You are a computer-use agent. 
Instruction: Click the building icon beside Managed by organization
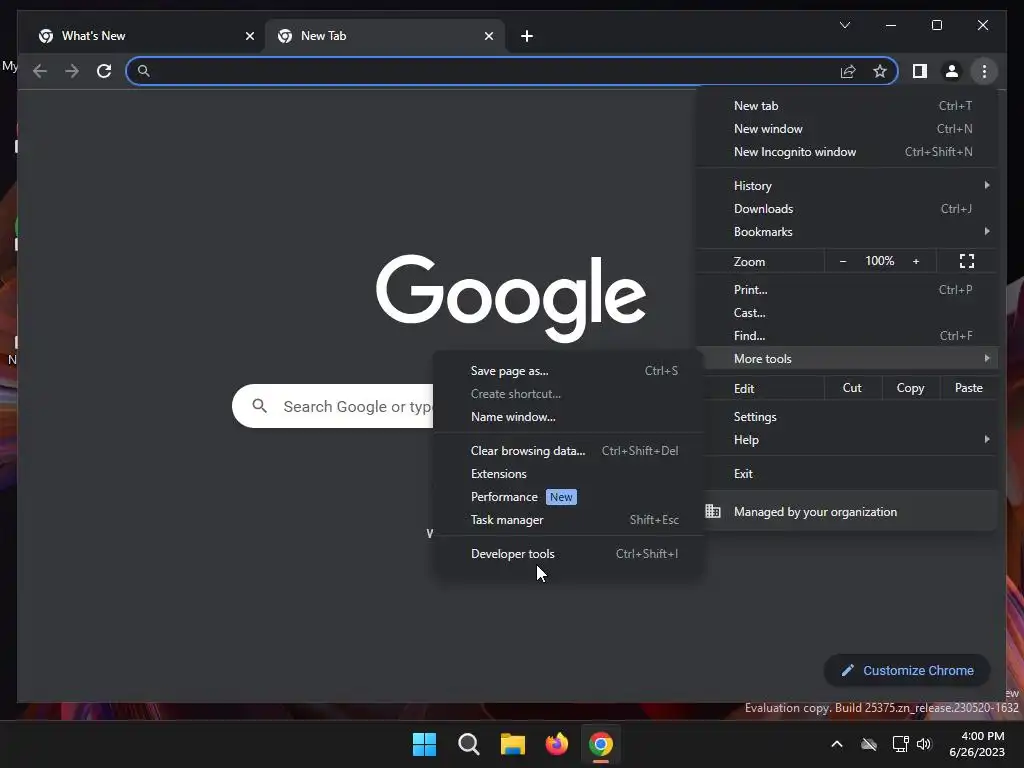[713, 511]
